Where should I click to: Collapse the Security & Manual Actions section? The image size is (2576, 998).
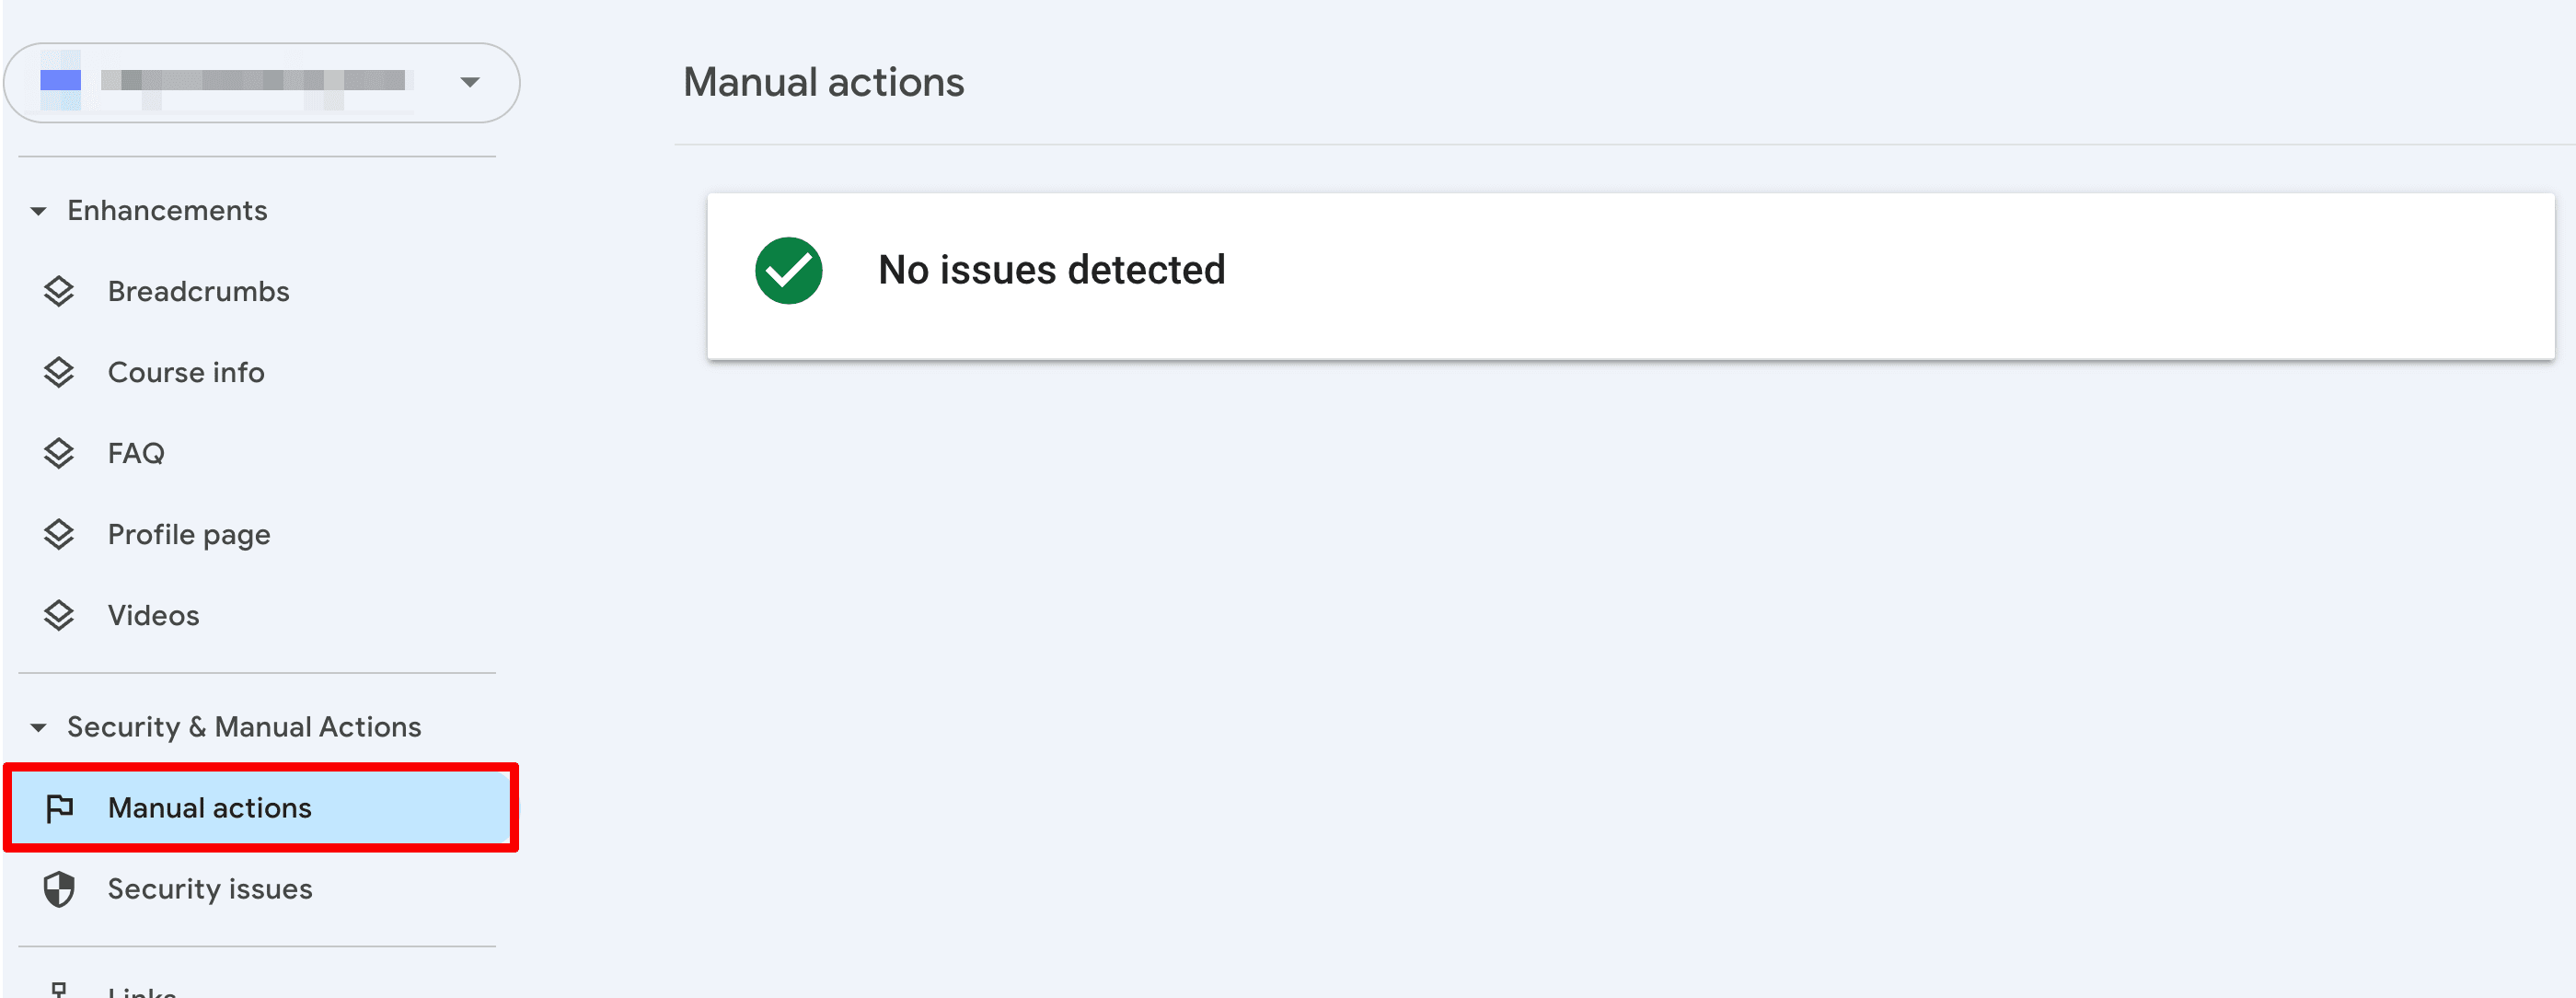pos(38,727)
